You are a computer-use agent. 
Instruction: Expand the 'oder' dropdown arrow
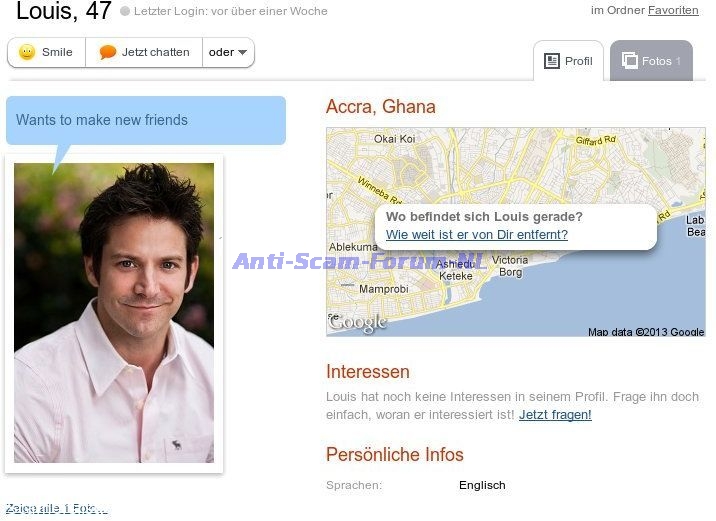point(242,53)
